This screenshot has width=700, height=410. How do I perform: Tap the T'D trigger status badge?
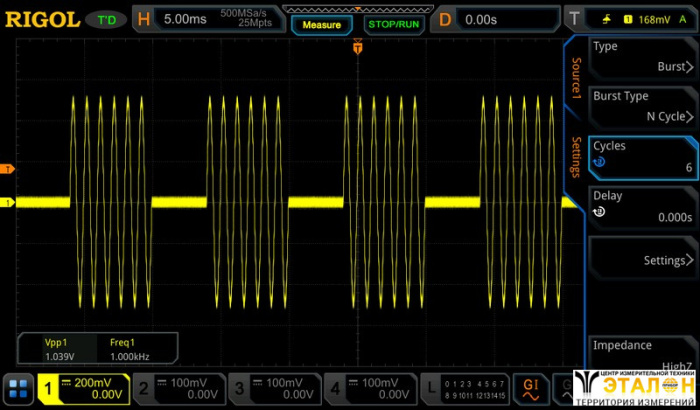click(105, 18)
